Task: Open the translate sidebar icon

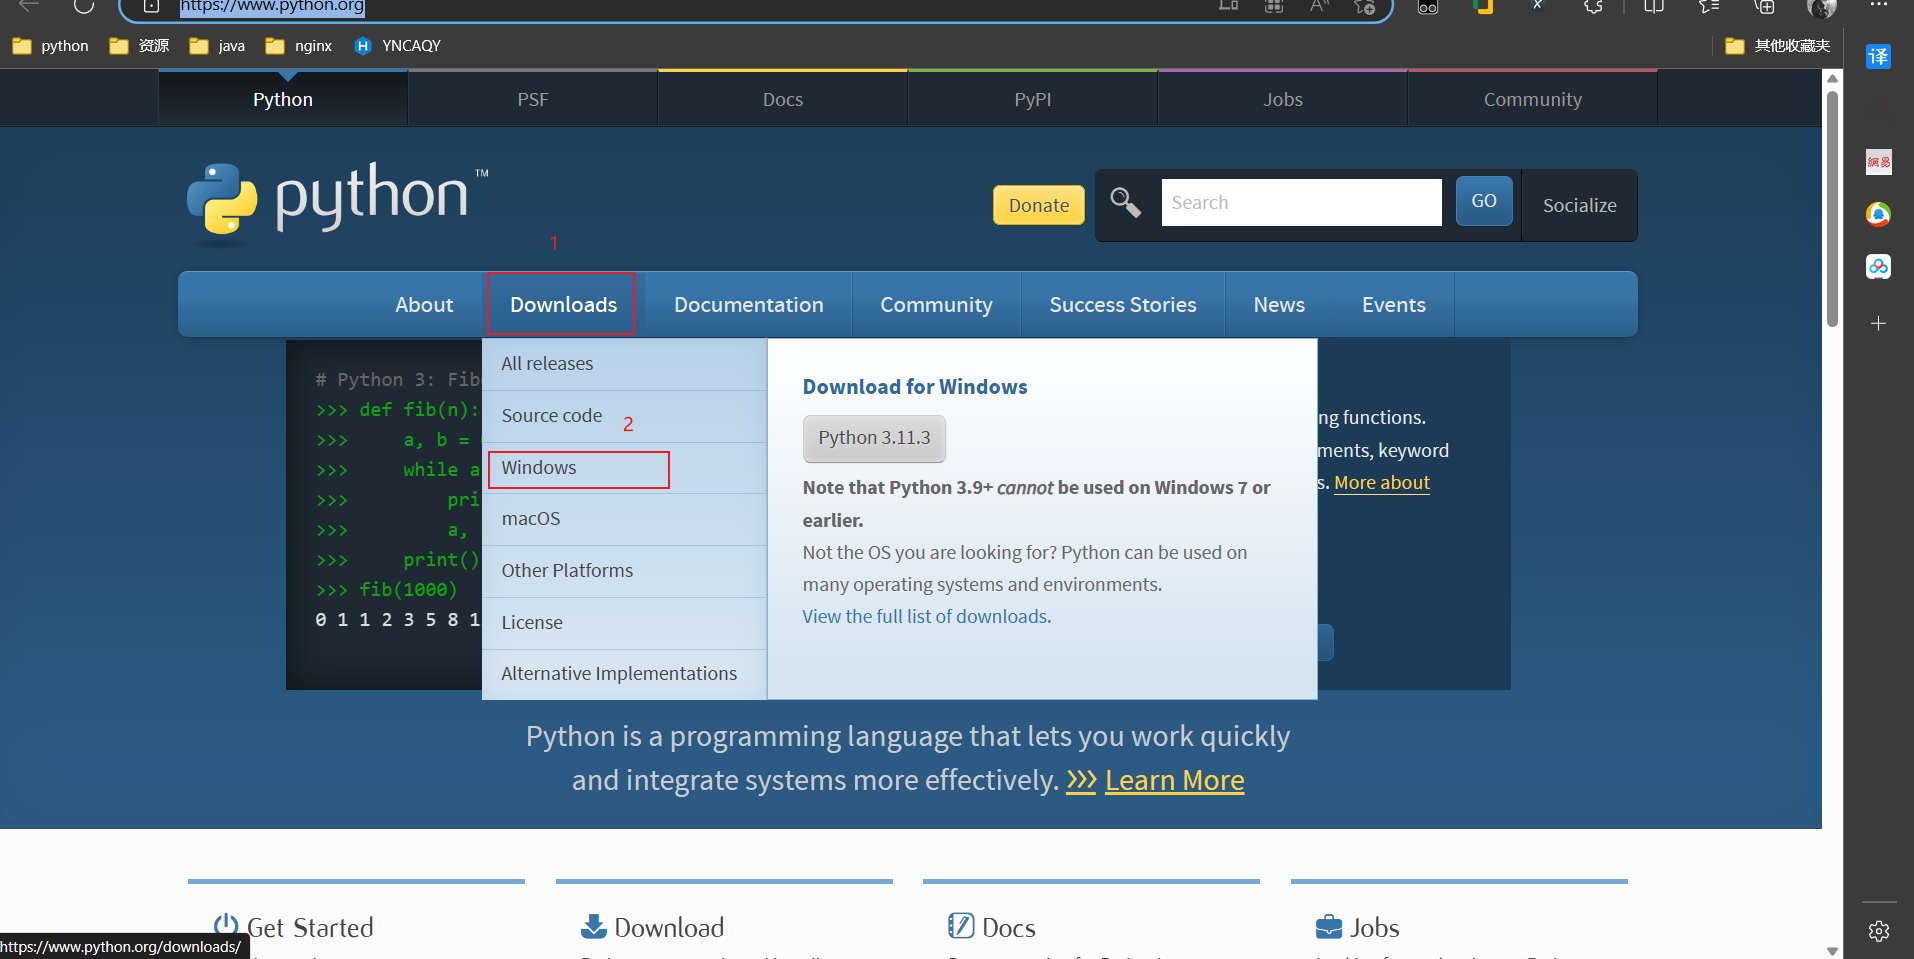Action: point(1878,57)
